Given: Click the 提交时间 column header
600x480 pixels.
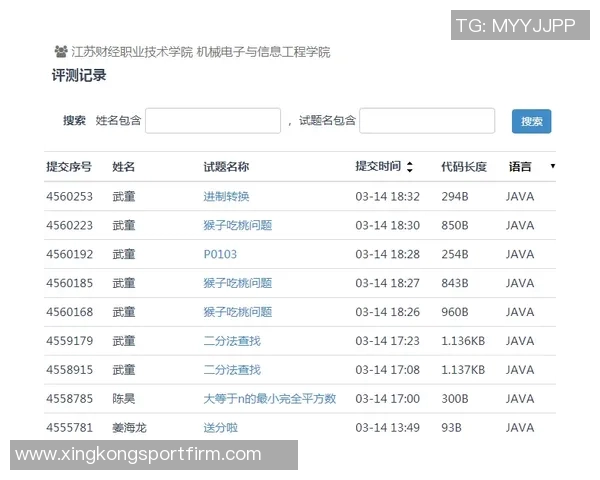Looking at the screenshot, I should point(378,166).
